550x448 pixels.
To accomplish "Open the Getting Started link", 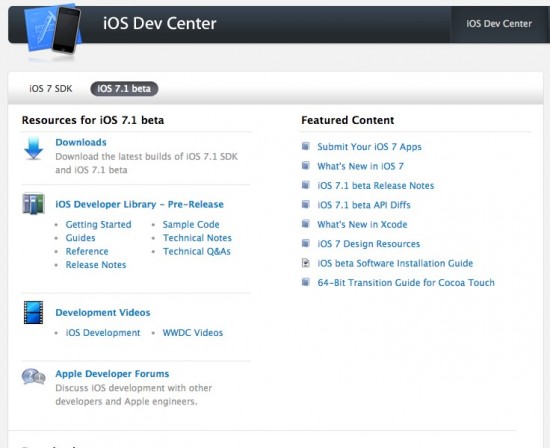I will point(99,225).
